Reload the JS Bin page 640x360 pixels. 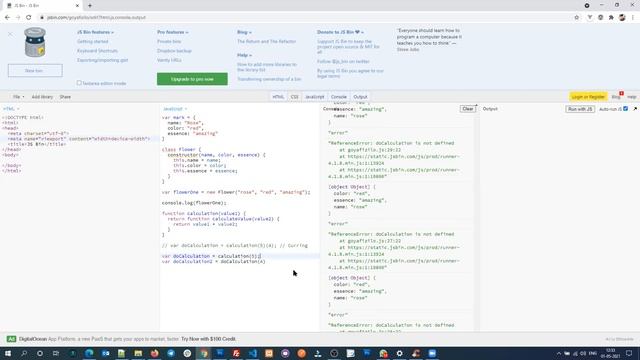click(x=29, y=18)
